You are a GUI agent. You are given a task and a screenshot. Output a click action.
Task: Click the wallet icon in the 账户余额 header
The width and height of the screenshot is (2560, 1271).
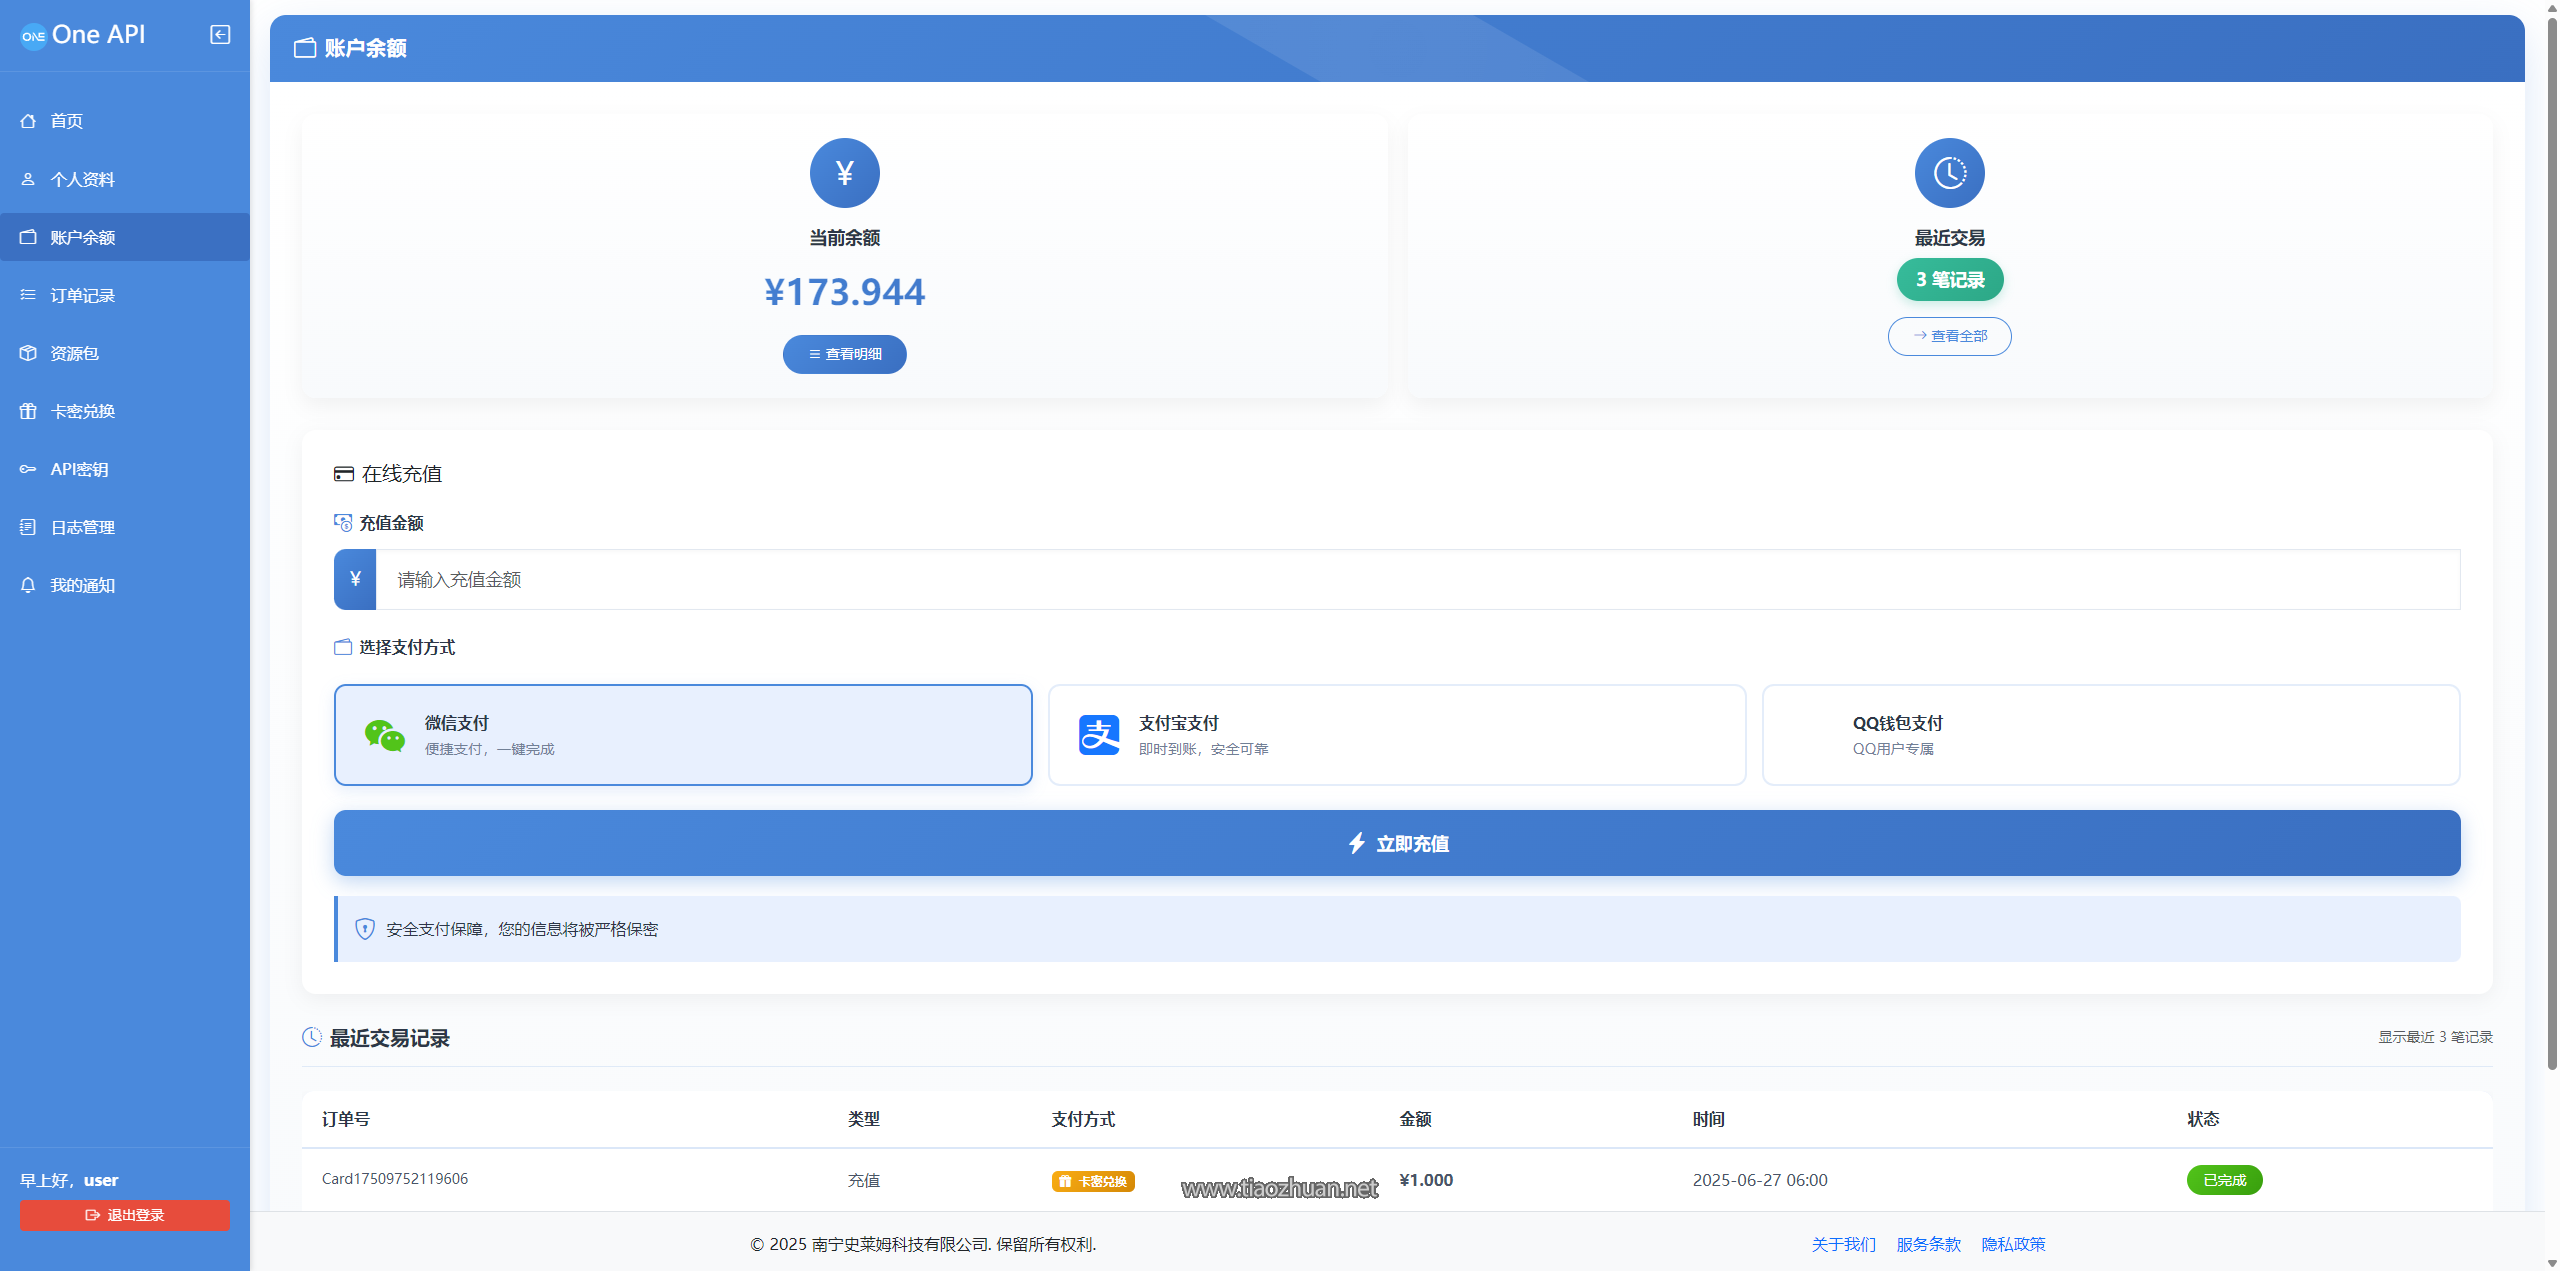(x=305, y=48)
